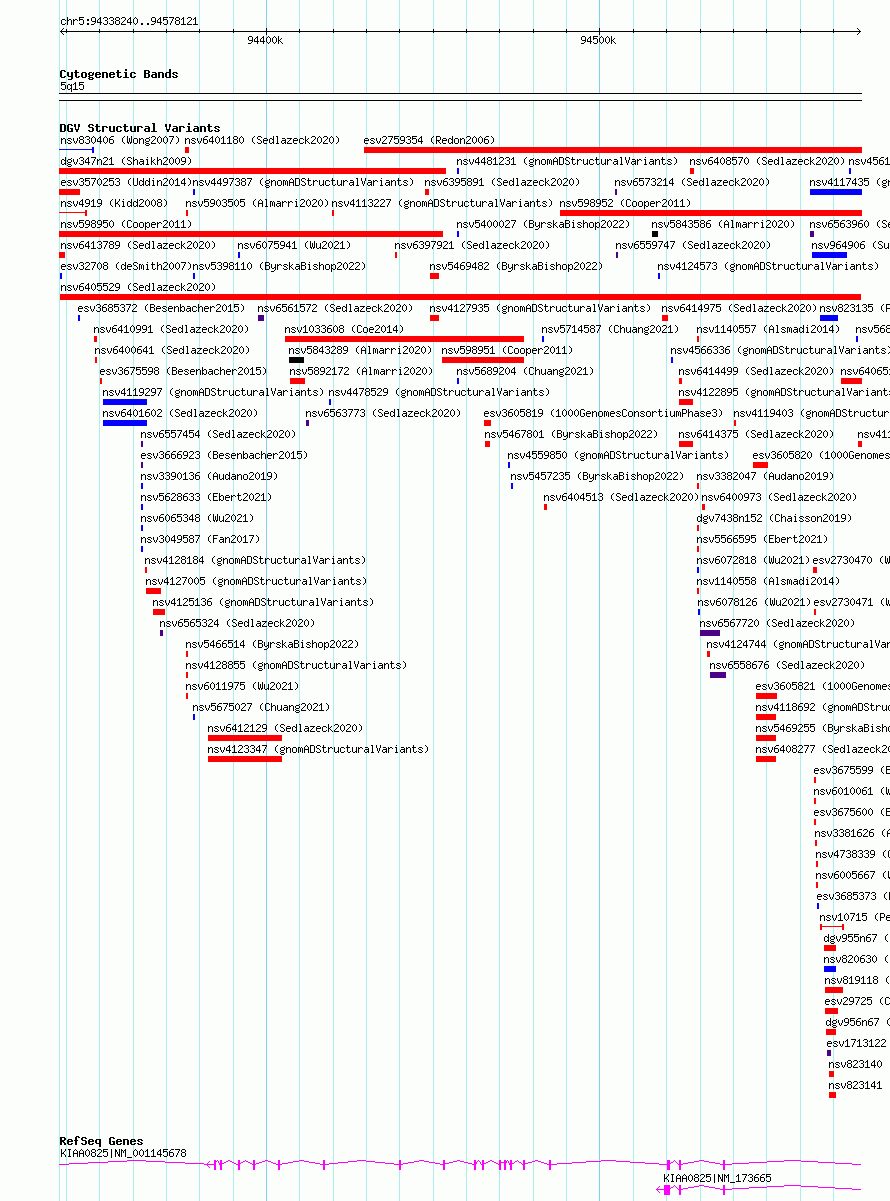Click label nsv6565324 (Sedlazeck2020)
This screenshot has height=1201, width=890.
(237, 623)
